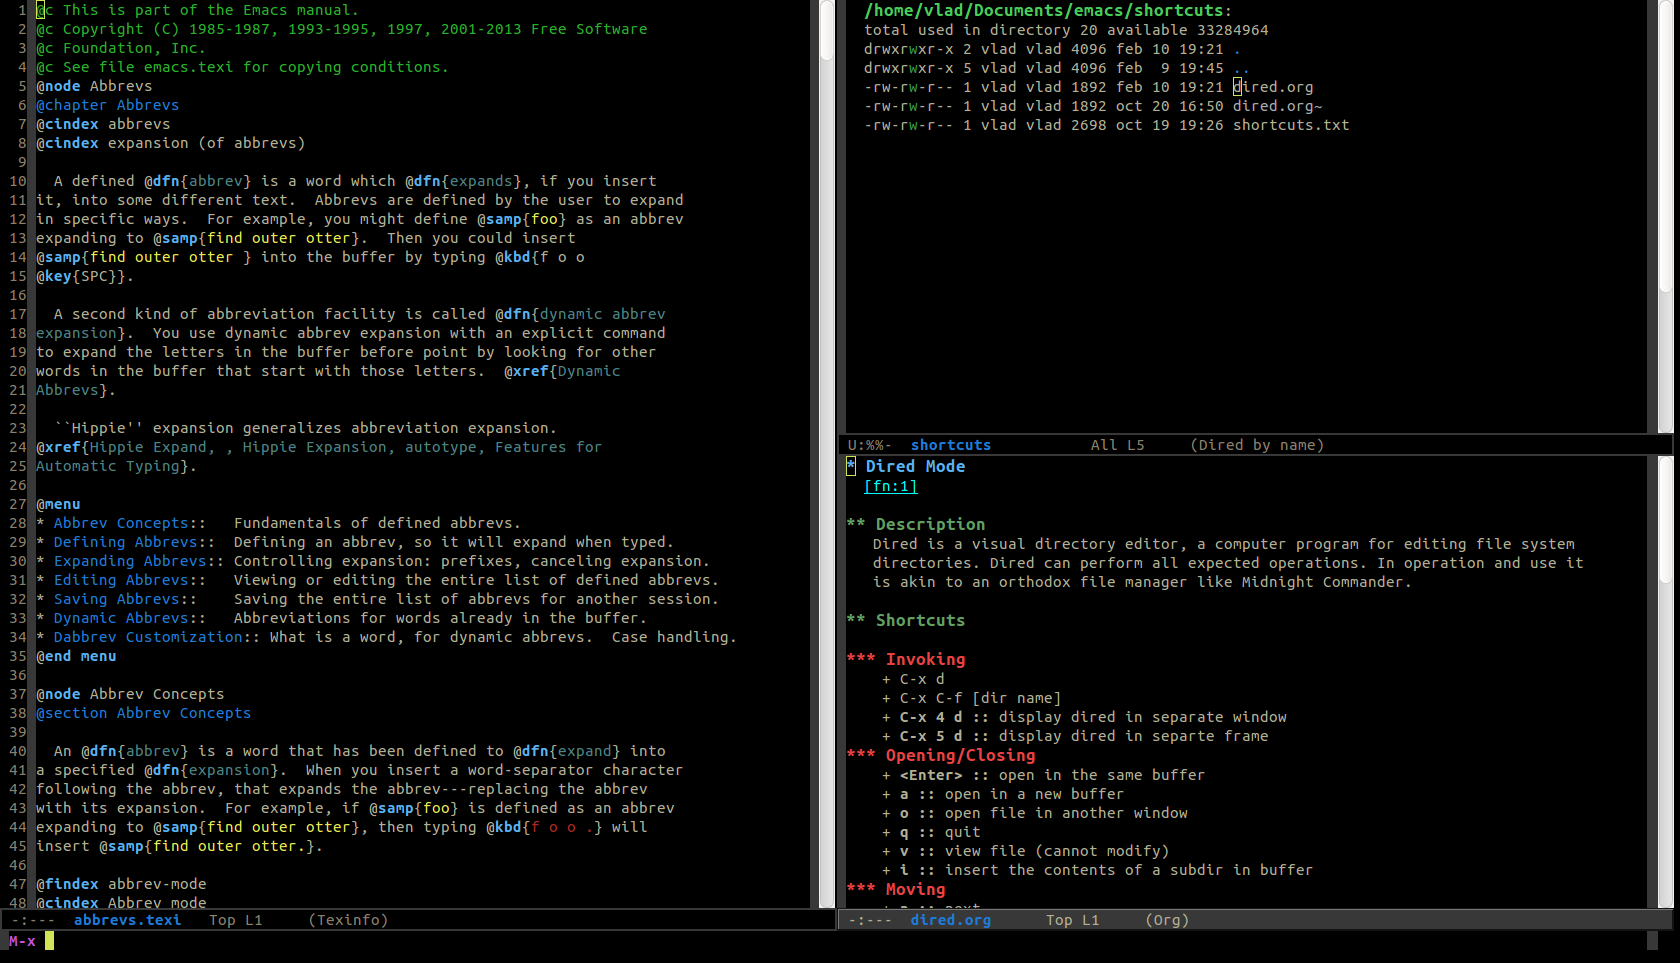The image size is (1680, 963).
Task: Open dired.org file in the directory listing
Action: [x=1273, y=87]
